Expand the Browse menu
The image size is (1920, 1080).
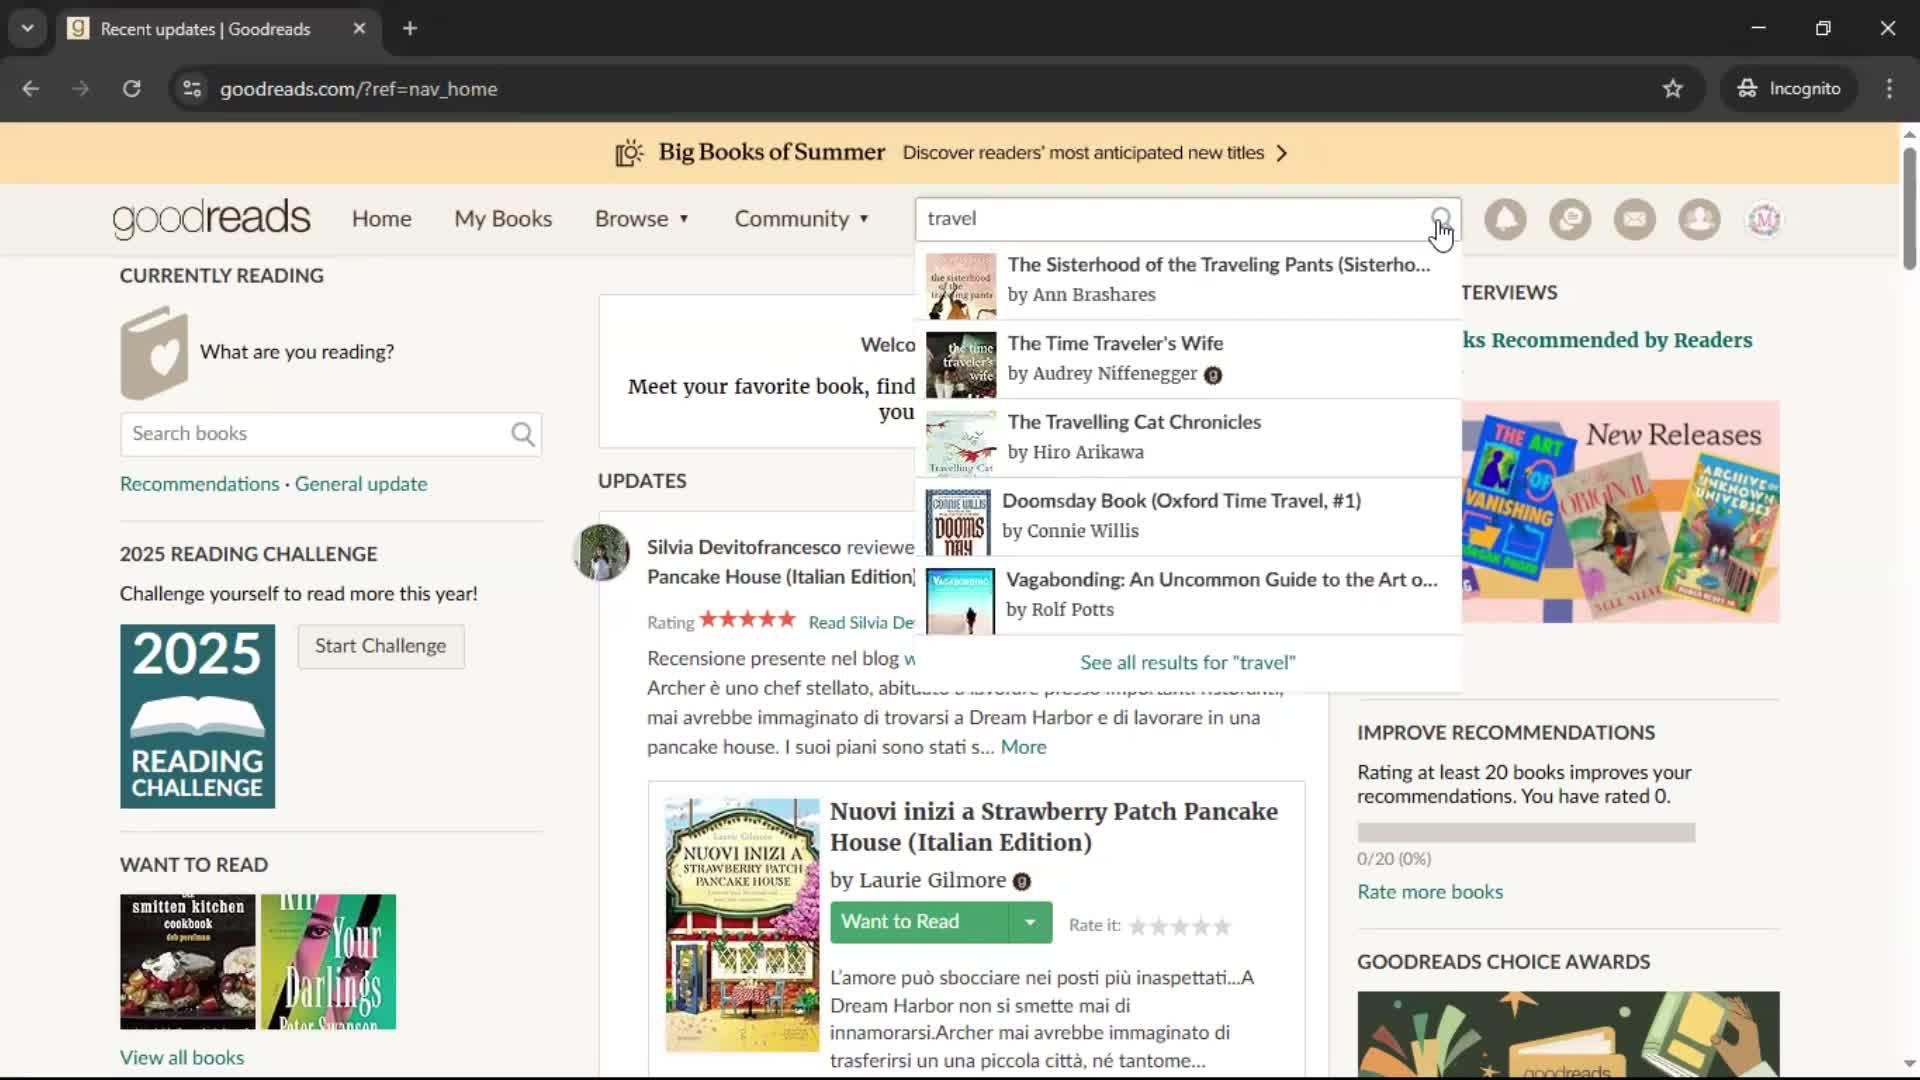tap(642, 219)
